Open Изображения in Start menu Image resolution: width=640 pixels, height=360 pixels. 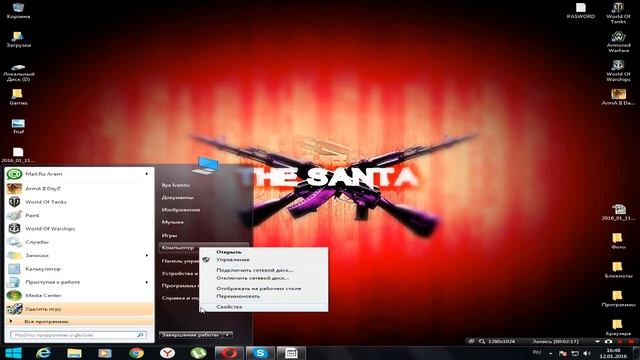[x=181, y=210]
